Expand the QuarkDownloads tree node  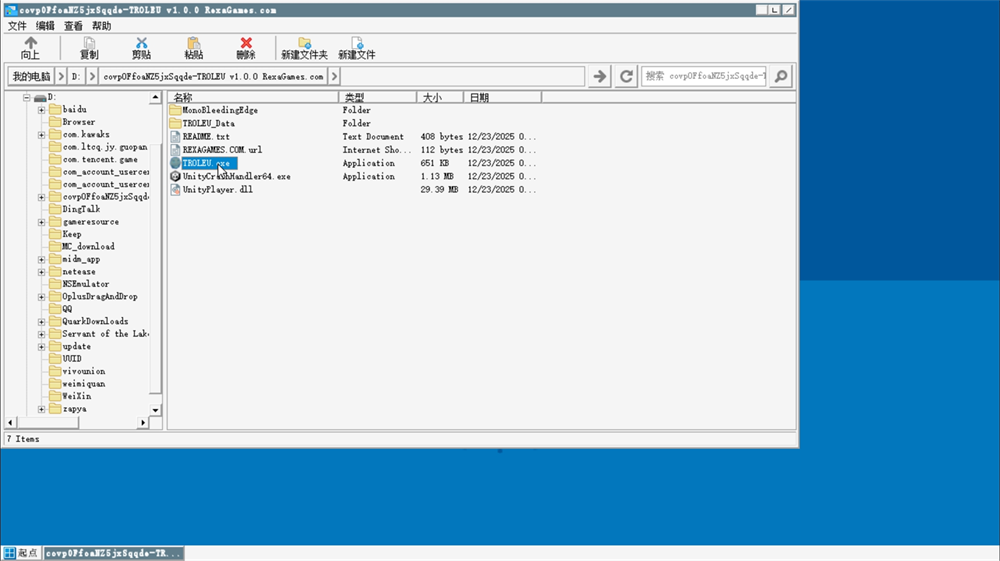tap(41, 322)
